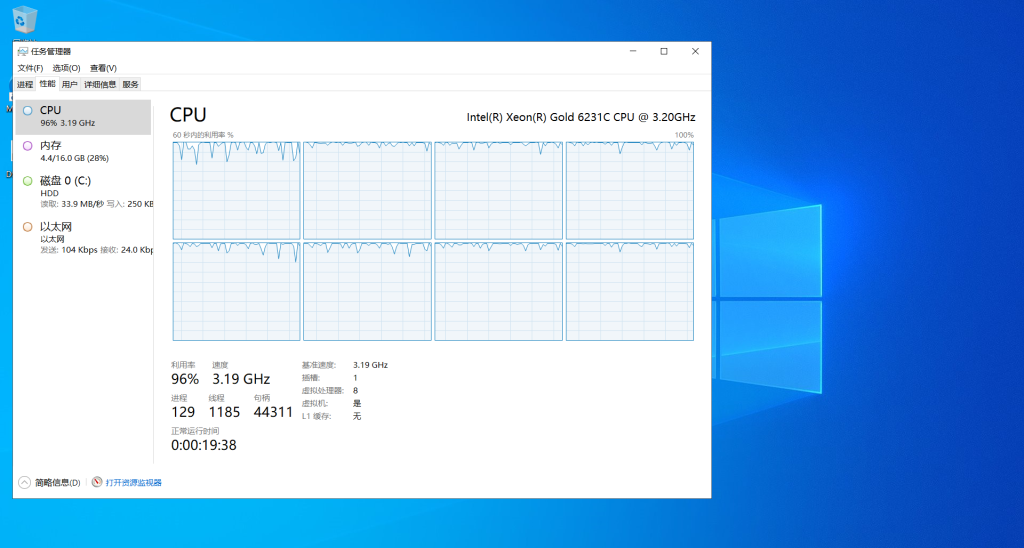Click the top-left CPU core graph
The image size is (1024, 548).
(236, 190)
